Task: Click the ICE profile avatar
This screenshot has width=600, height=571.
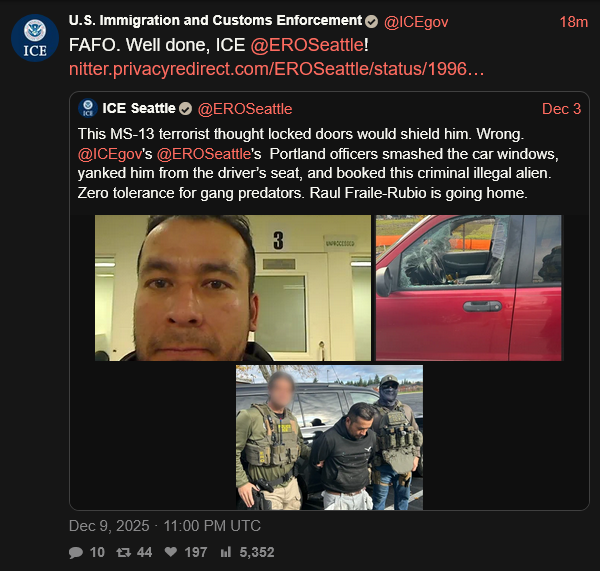Action: point(35,38)
